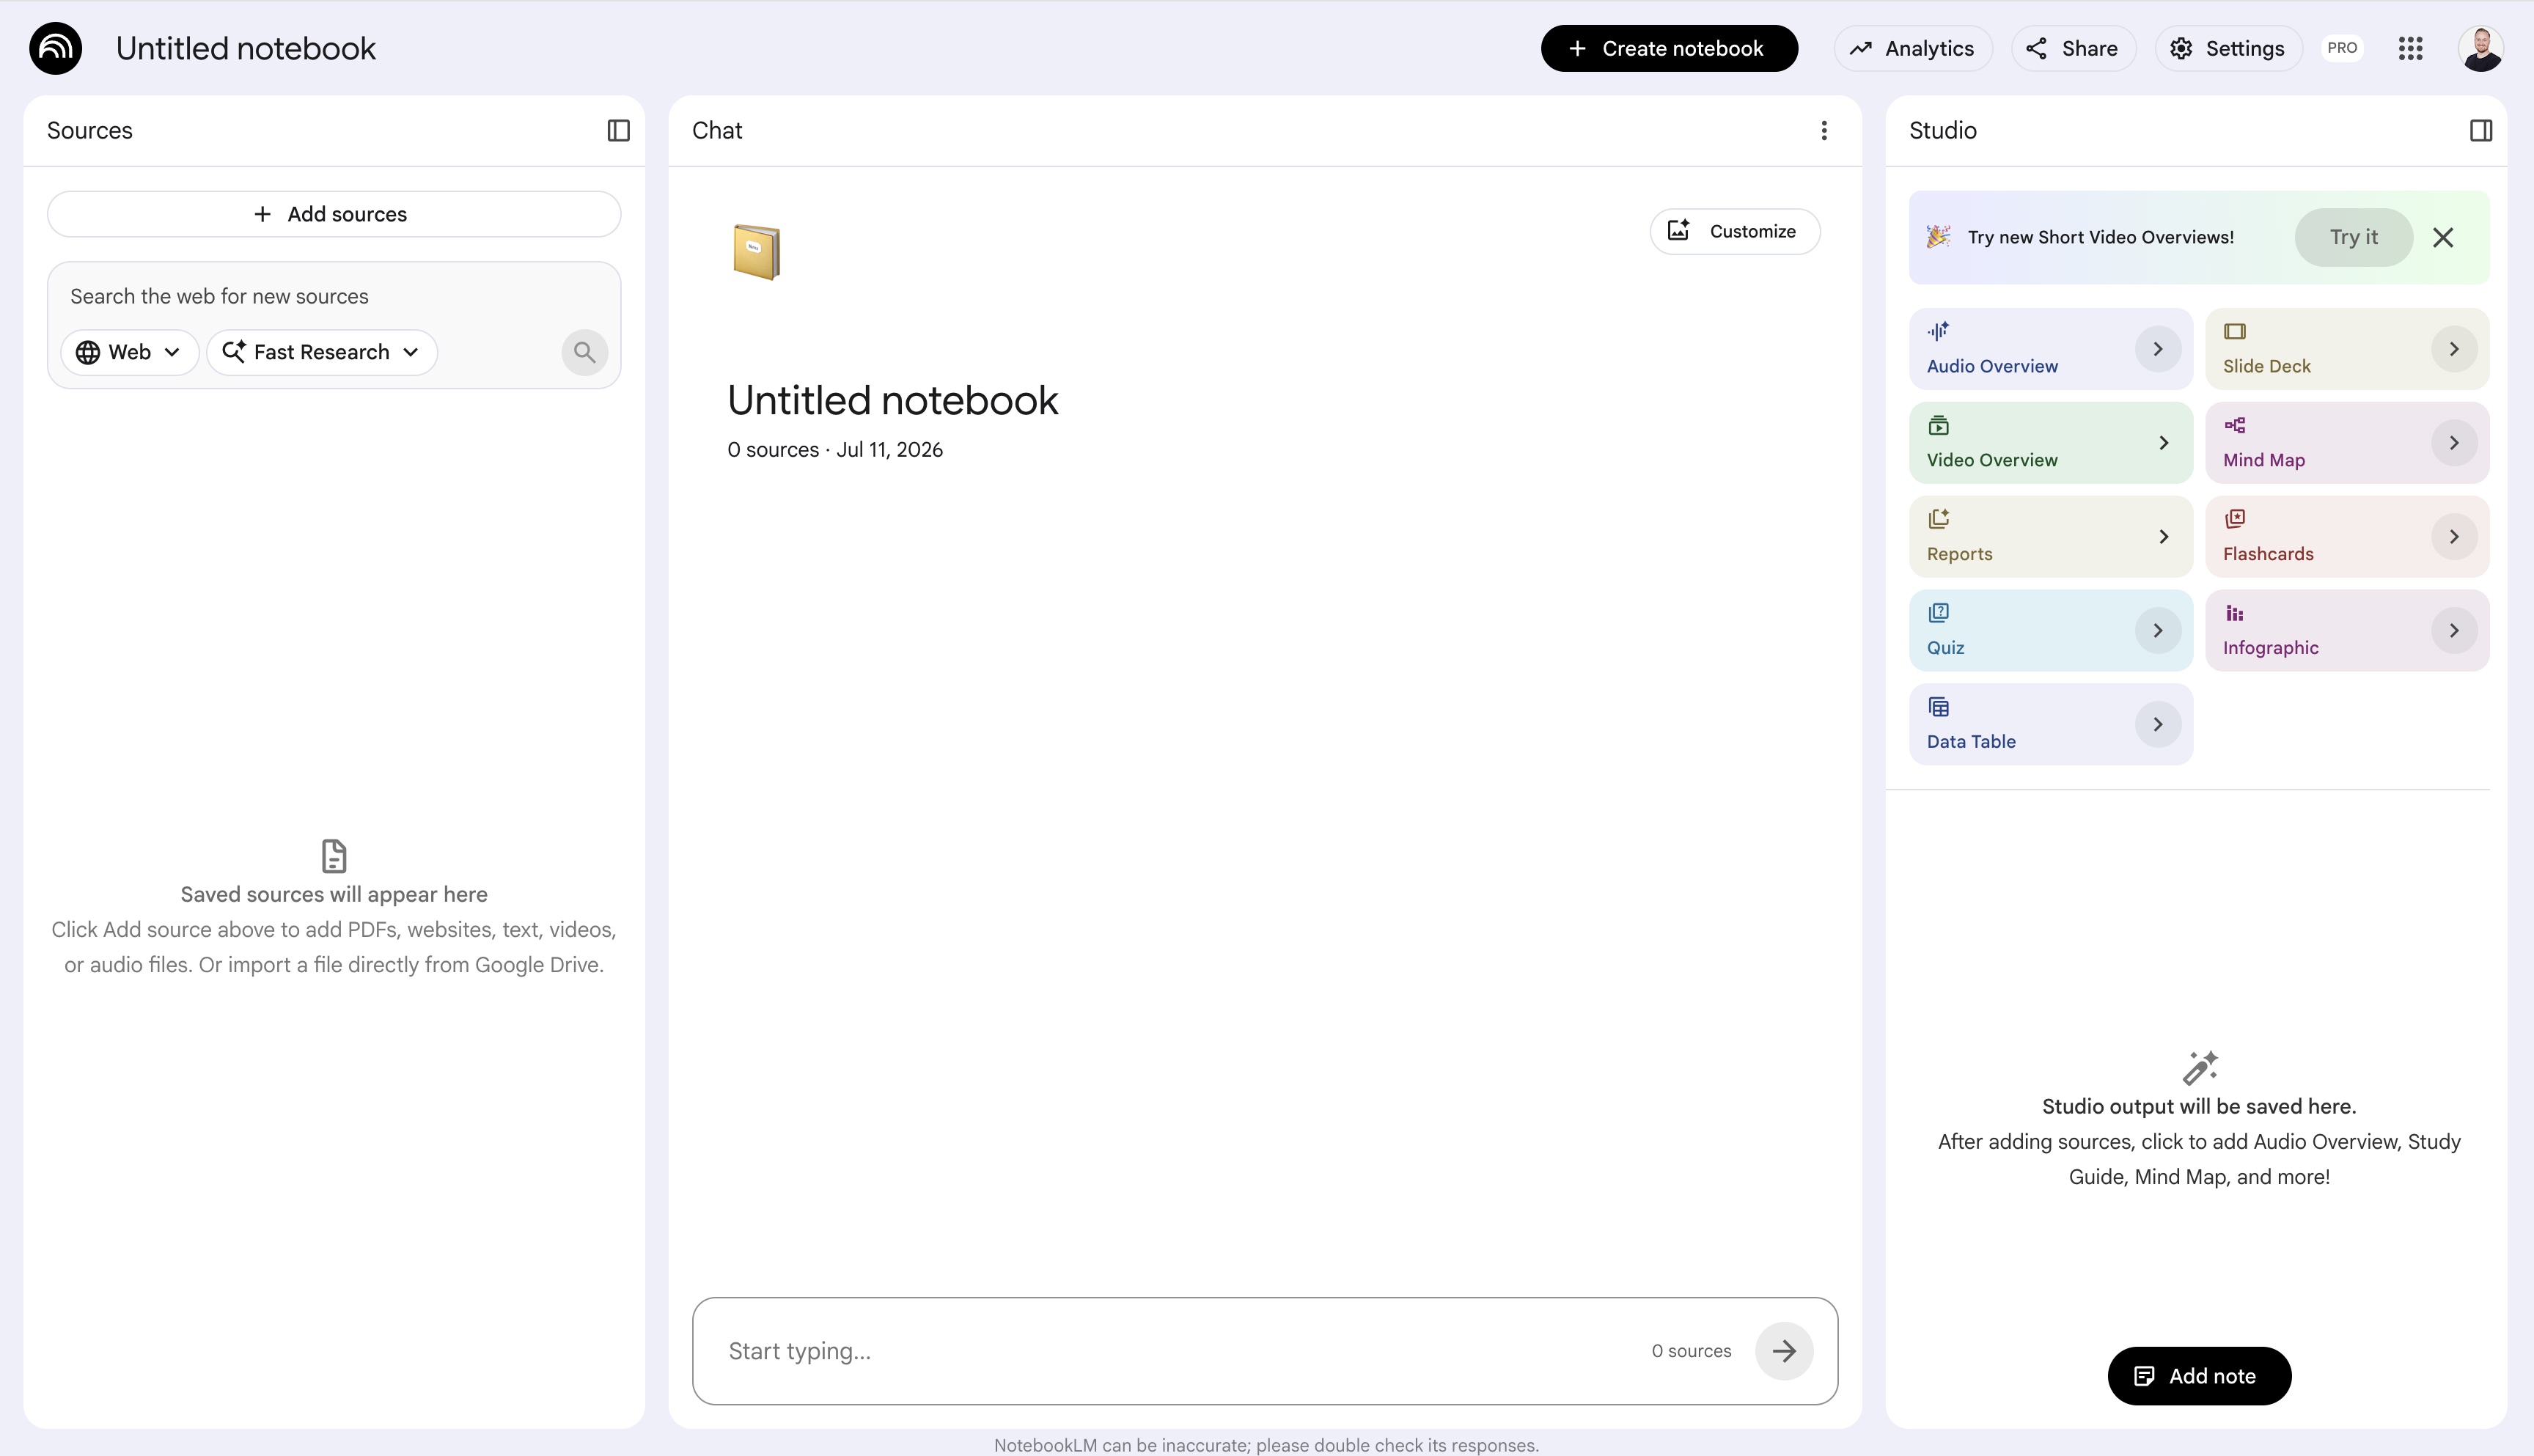2534x1456 pixels.
Task: Open the Google apps grid
Action: click(x=2410, y=48)
